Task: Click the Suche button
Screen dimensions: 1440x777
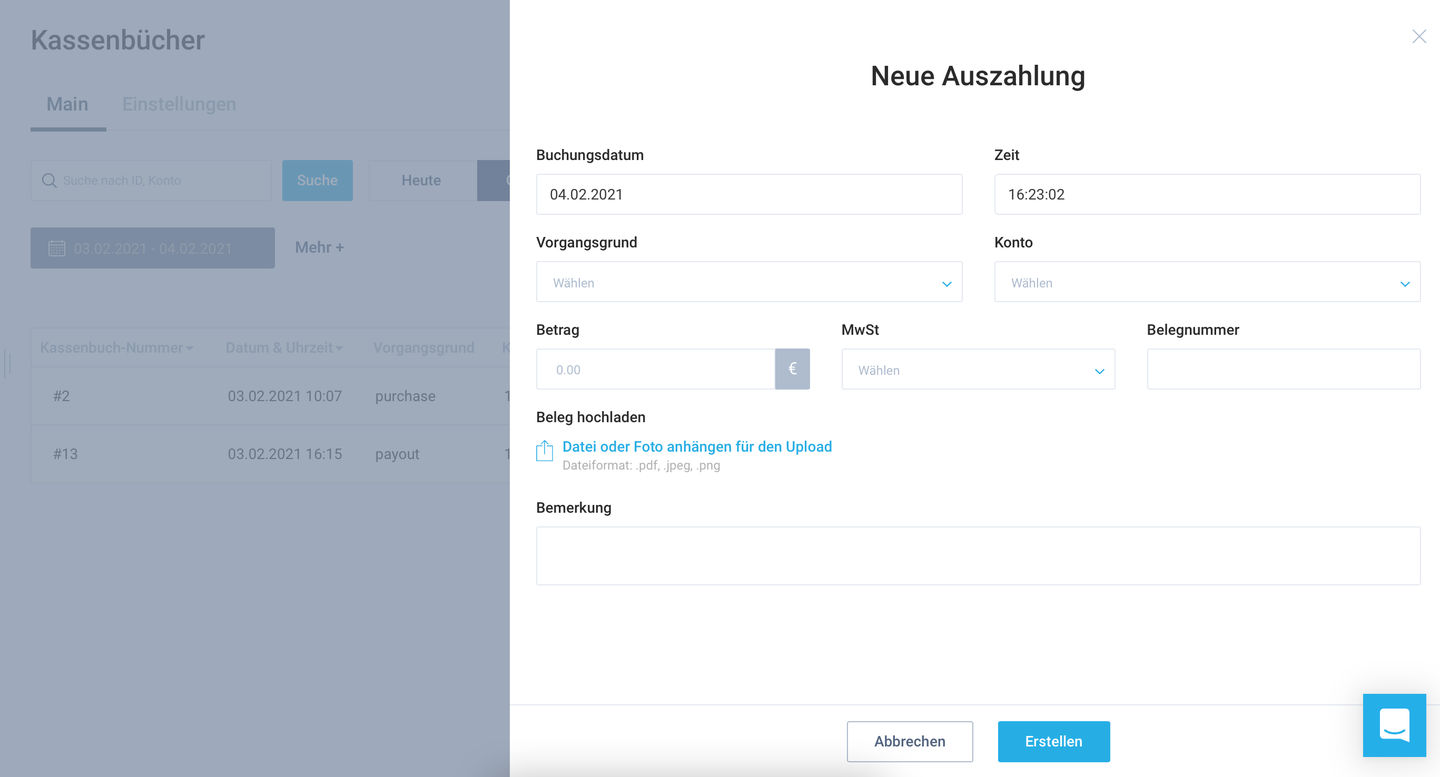Action: click(317, 181)
